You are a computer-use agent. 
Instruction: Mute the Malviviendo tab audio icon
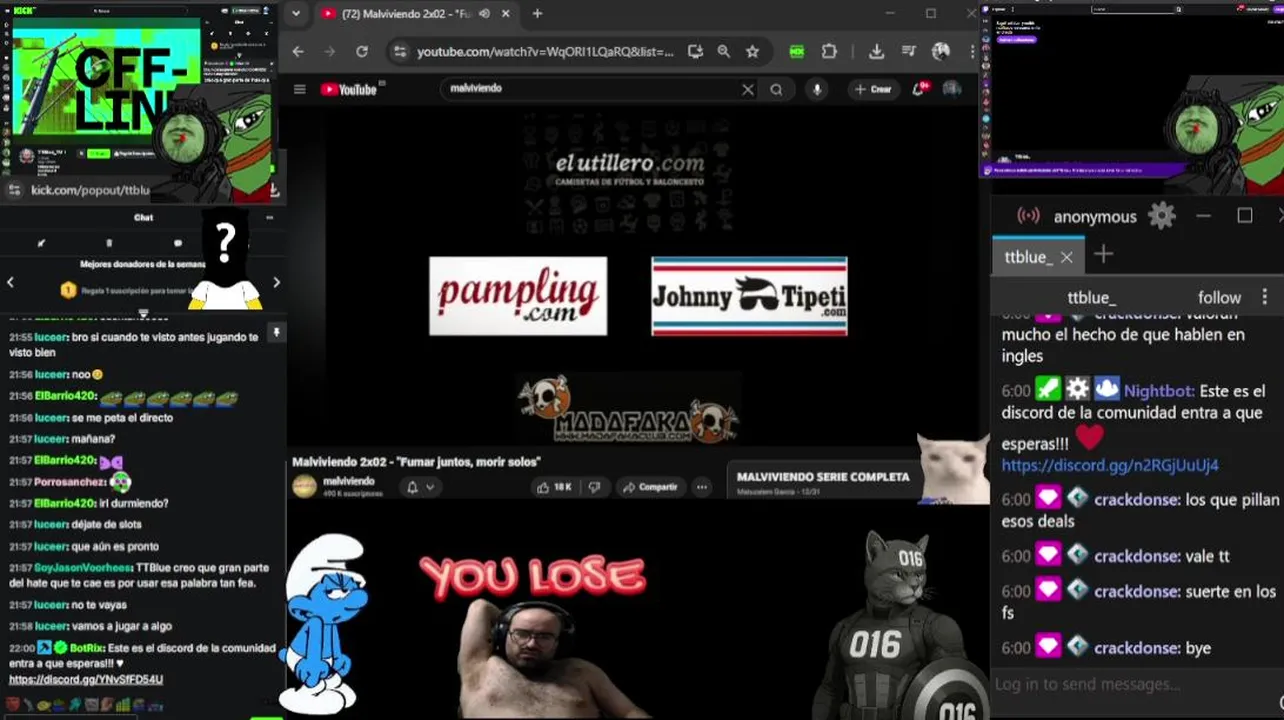484,14
